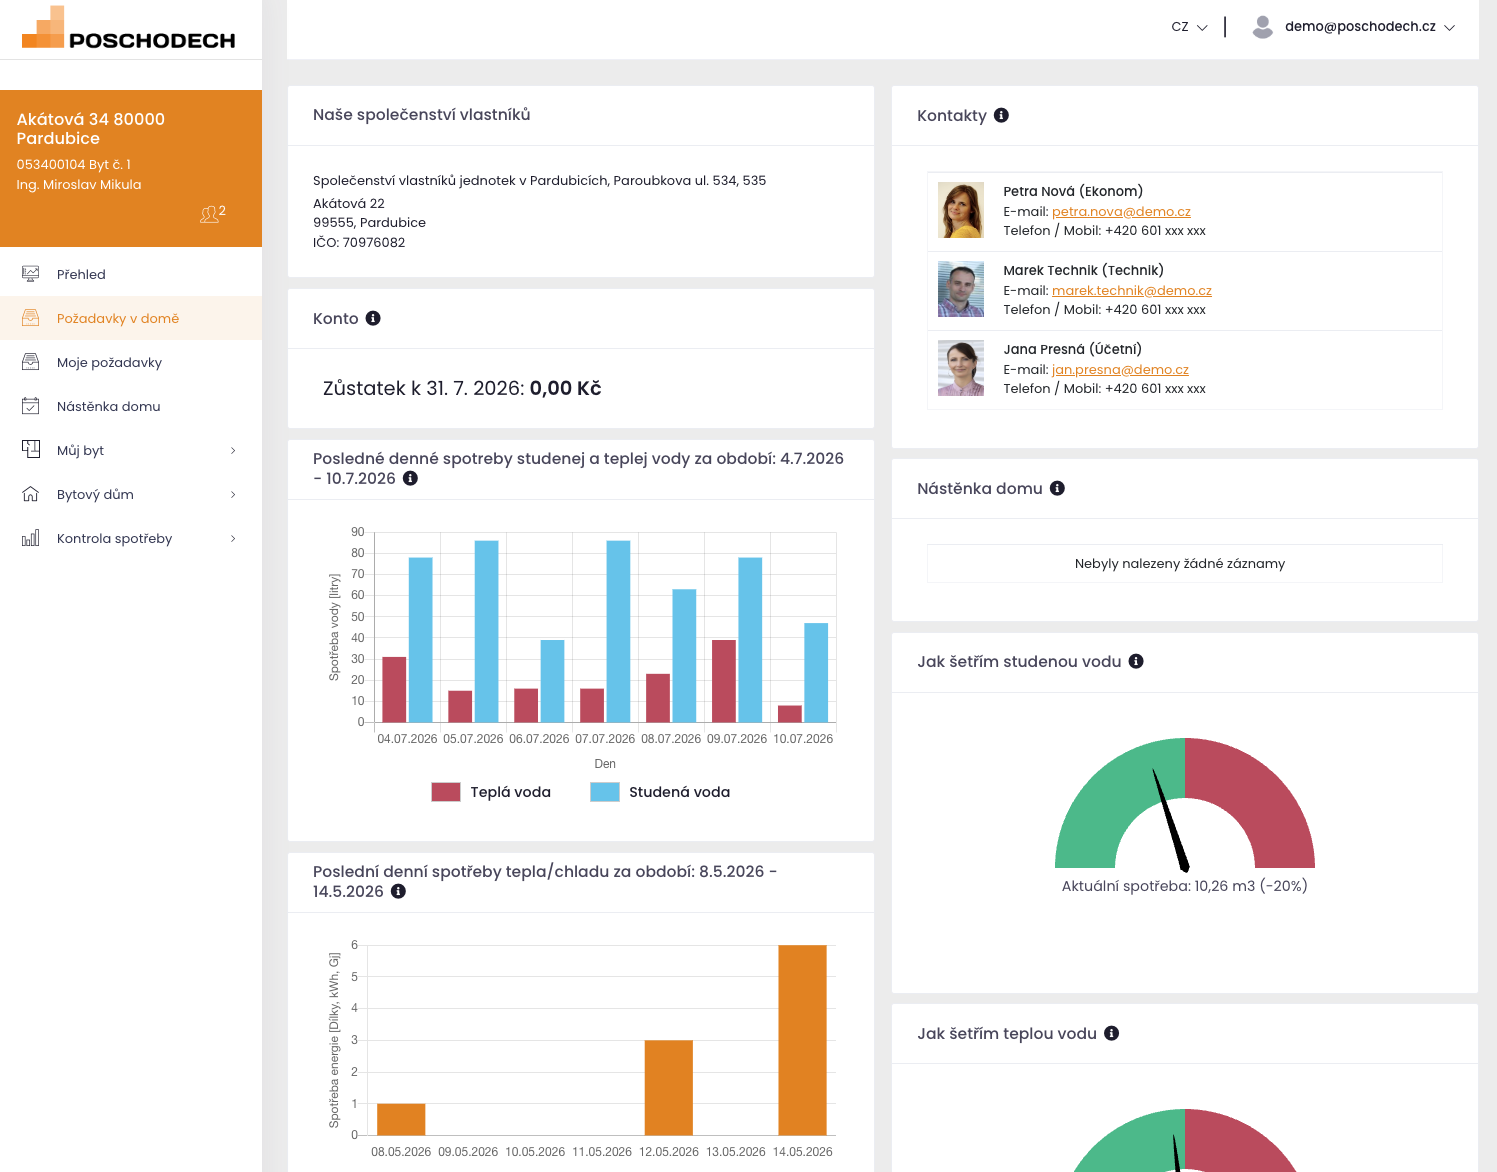Select Nástěnka domu in the sidebar
The height and width of the screenshot is (1172, 1497).
pyautogui.click(x=131, y=406)
